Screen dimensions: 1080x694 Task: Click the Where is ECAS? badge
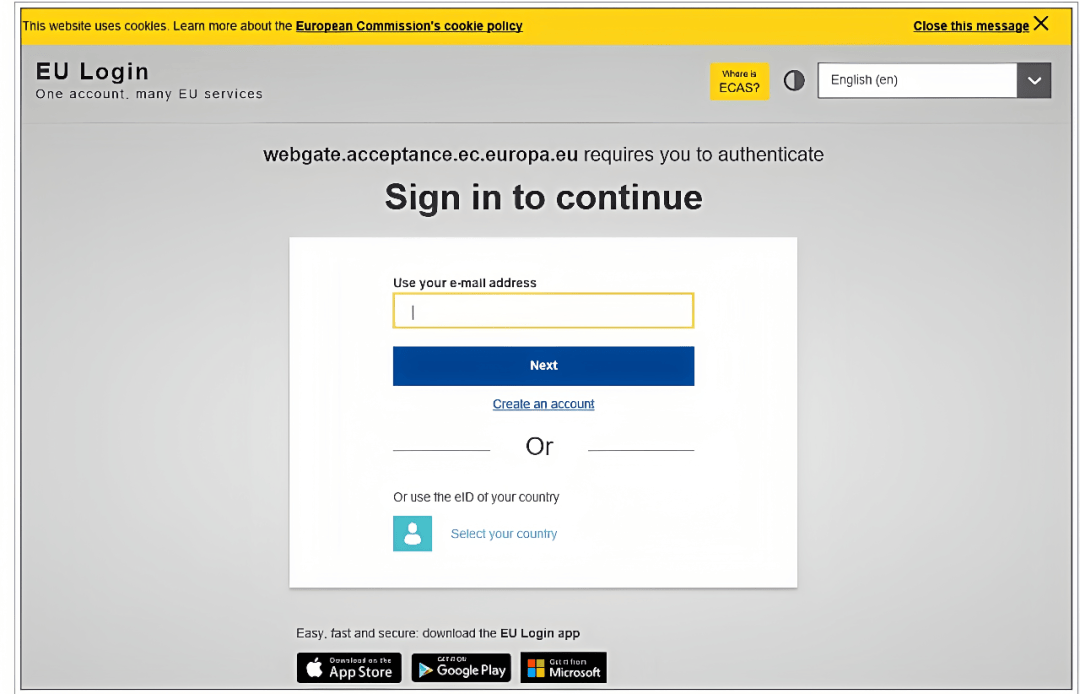[x=739, y=81]
